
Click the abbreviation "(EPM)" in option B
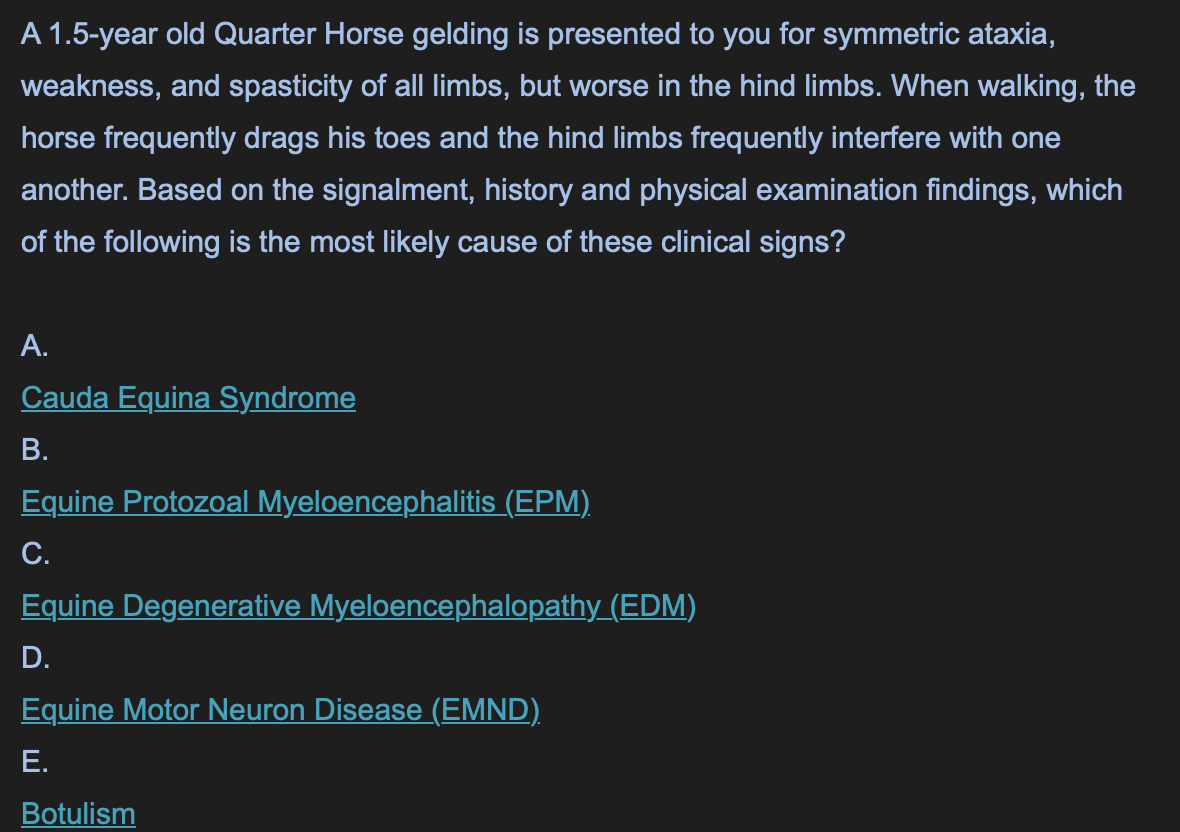(x=547, y=502)
